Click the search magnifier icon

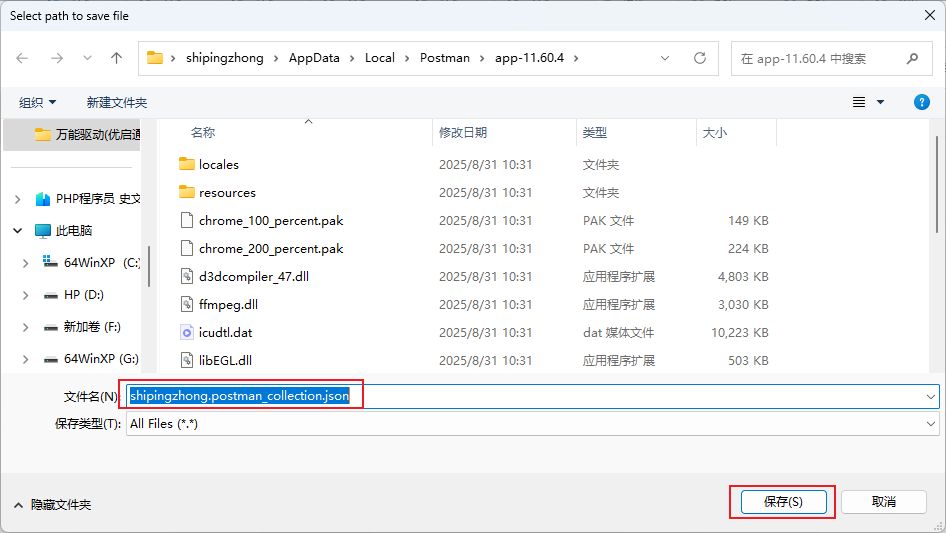[x=912, y=58]
